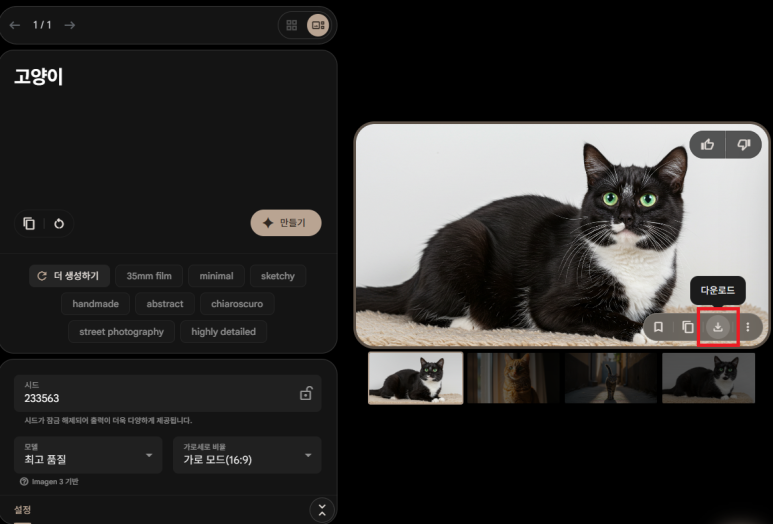This screenshot has height=524, width=773.
Task: Select the 35mm film style chip
Action: pos(149,276)
